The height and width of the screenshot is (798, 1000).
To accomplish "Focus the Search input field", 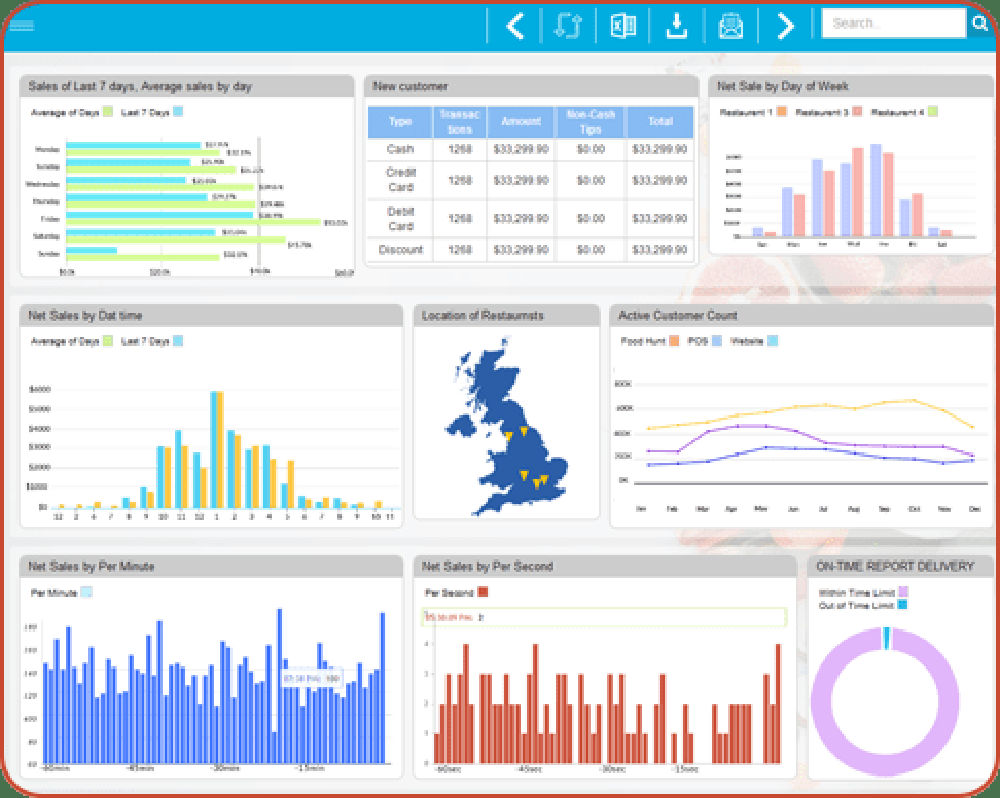I will pos(893,24).
